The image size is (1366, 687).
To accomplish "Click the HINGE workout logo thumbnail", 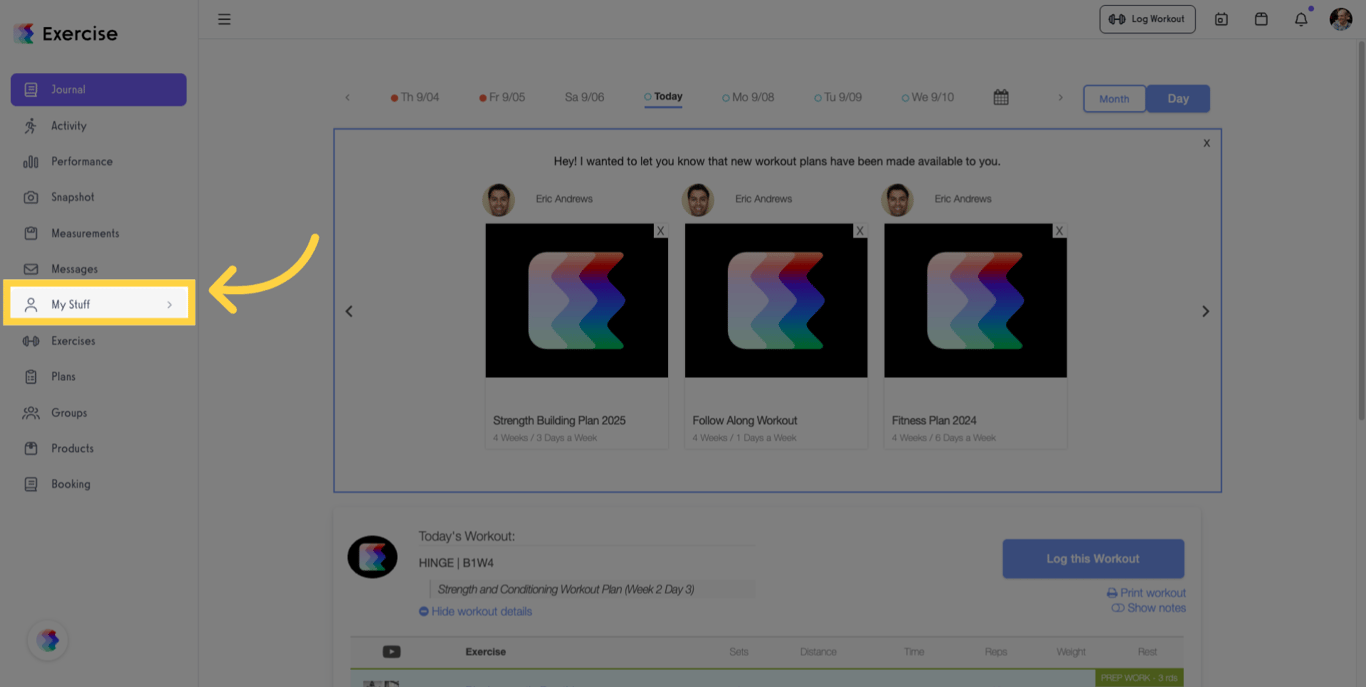I will click(372, 557).
